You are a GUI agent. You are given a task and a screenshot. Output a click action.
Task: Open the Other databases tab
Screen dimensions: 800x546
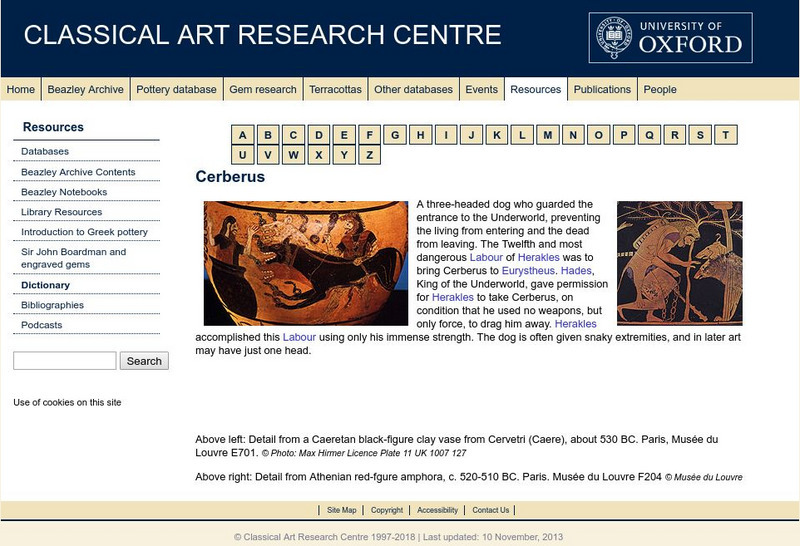click(x=413, y=89)
